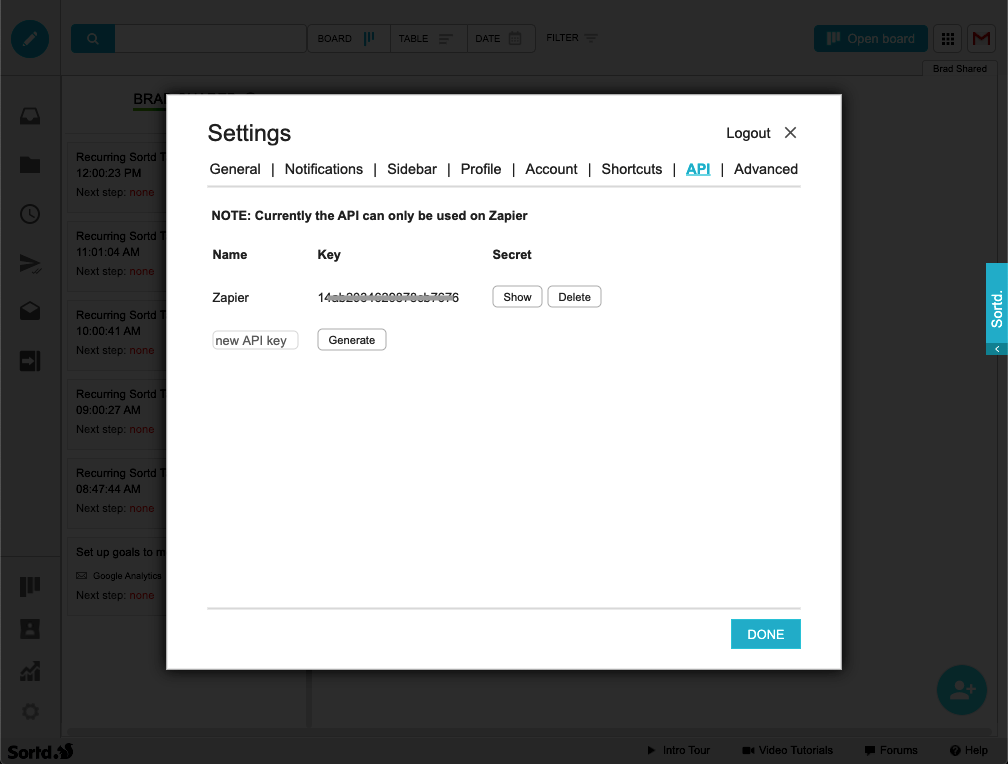Click the Logout link
Viewport: 1008px width, 764px height.
tap(748, 133)
